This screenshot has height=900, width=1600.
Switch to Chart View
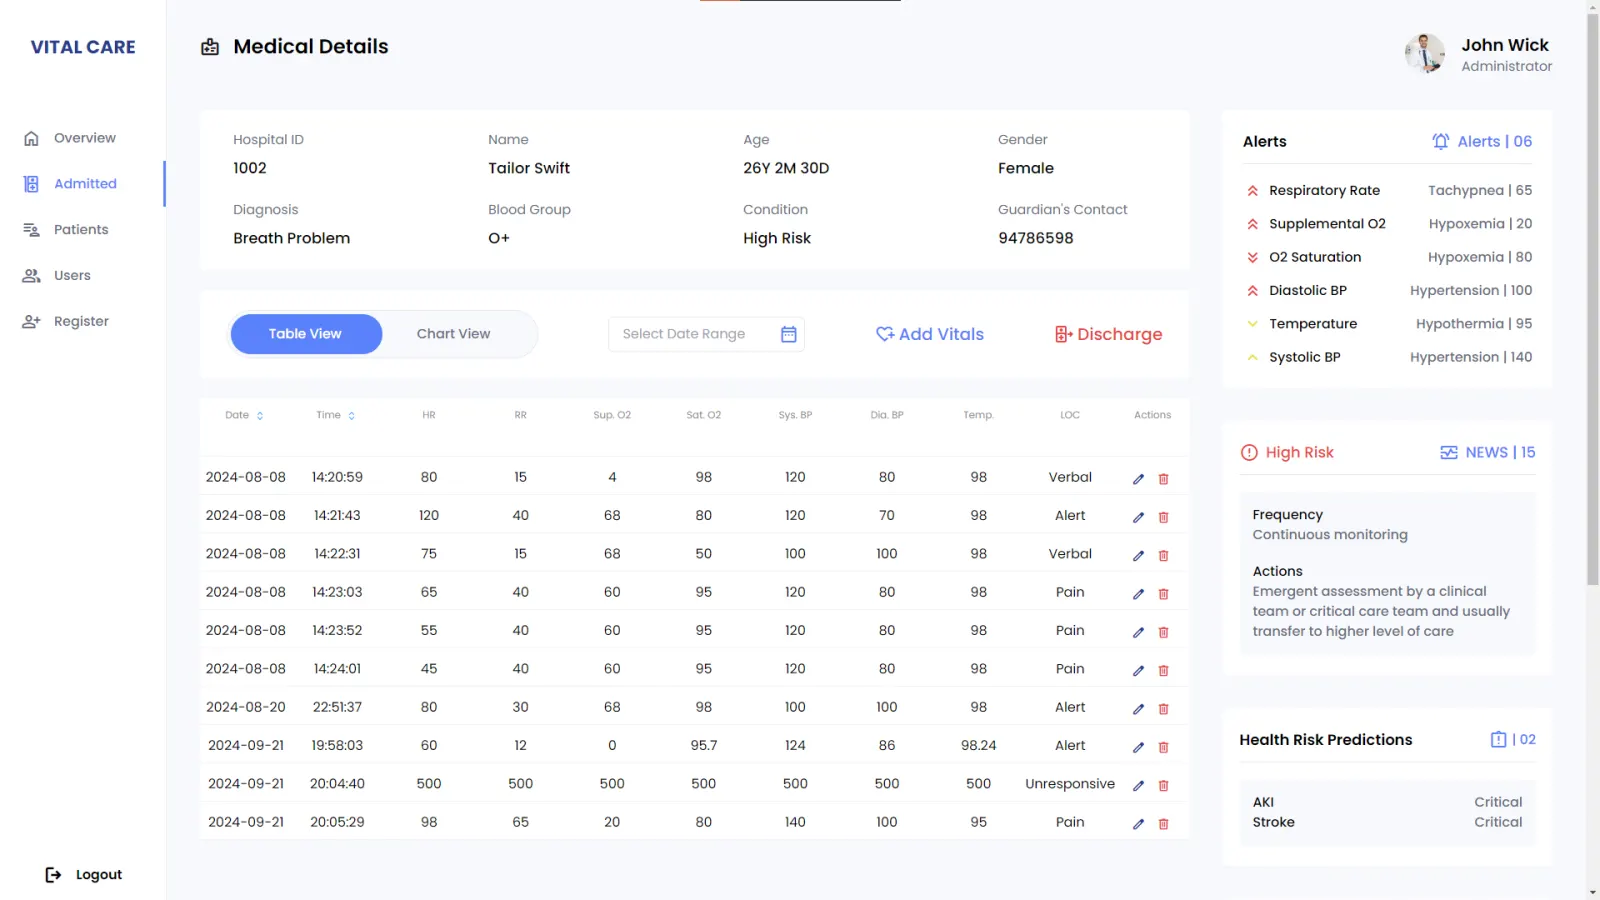tap(454, 334)
